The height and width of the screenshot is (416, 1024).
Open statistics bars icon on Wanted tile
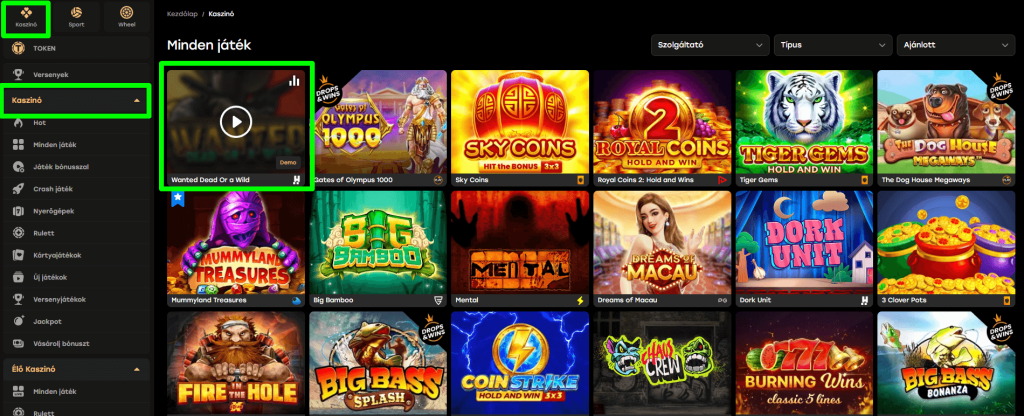295,80
